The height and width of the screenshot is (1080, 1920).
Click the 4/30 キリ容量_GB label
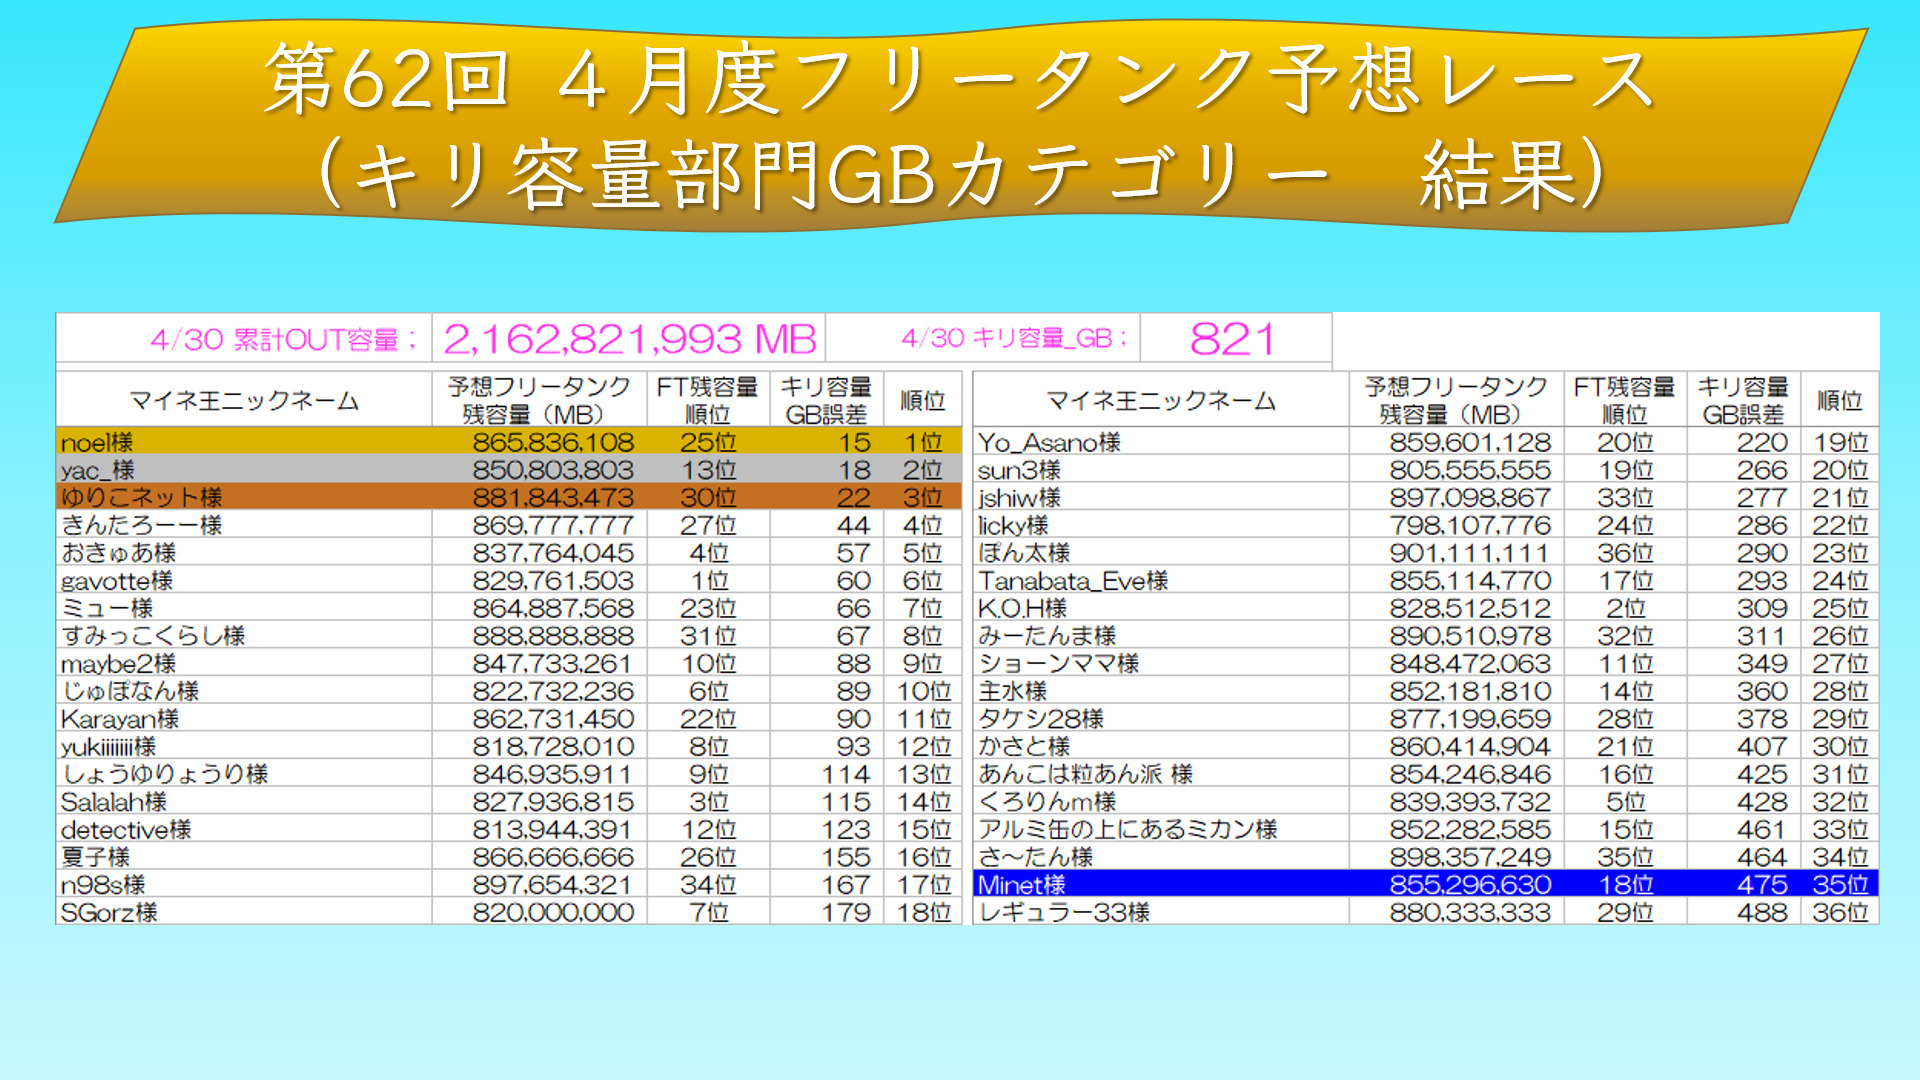pyautogui.click(x=1014, y=338)
